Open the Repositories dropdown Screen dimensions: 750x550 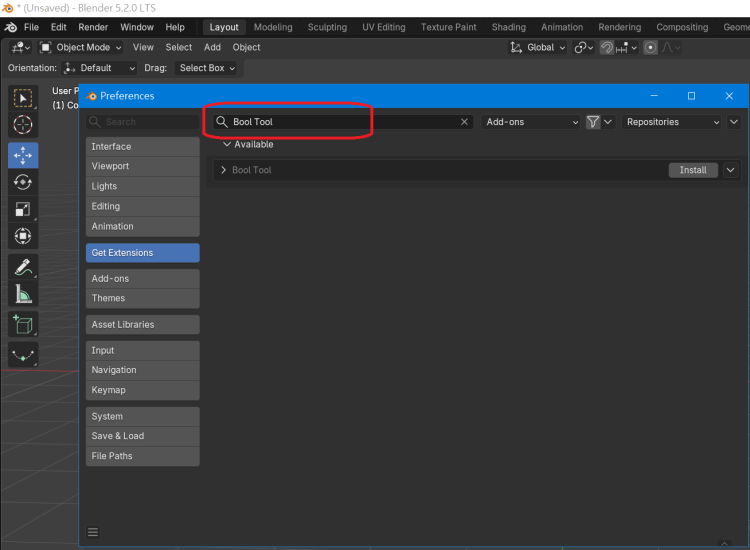[671, 122]
